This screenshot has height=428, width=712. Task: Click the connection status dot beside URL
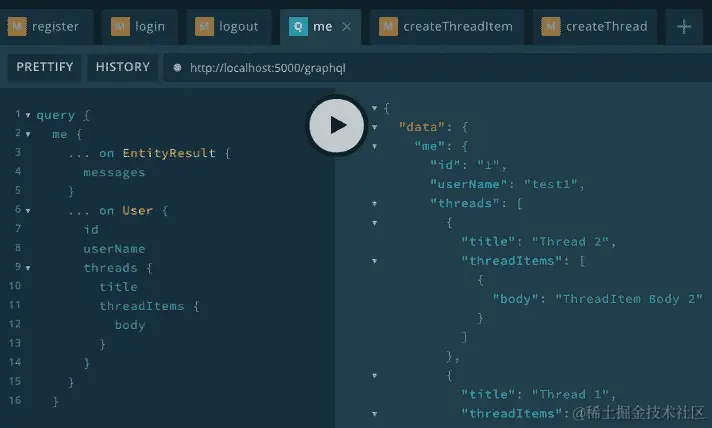click(178, 68)
